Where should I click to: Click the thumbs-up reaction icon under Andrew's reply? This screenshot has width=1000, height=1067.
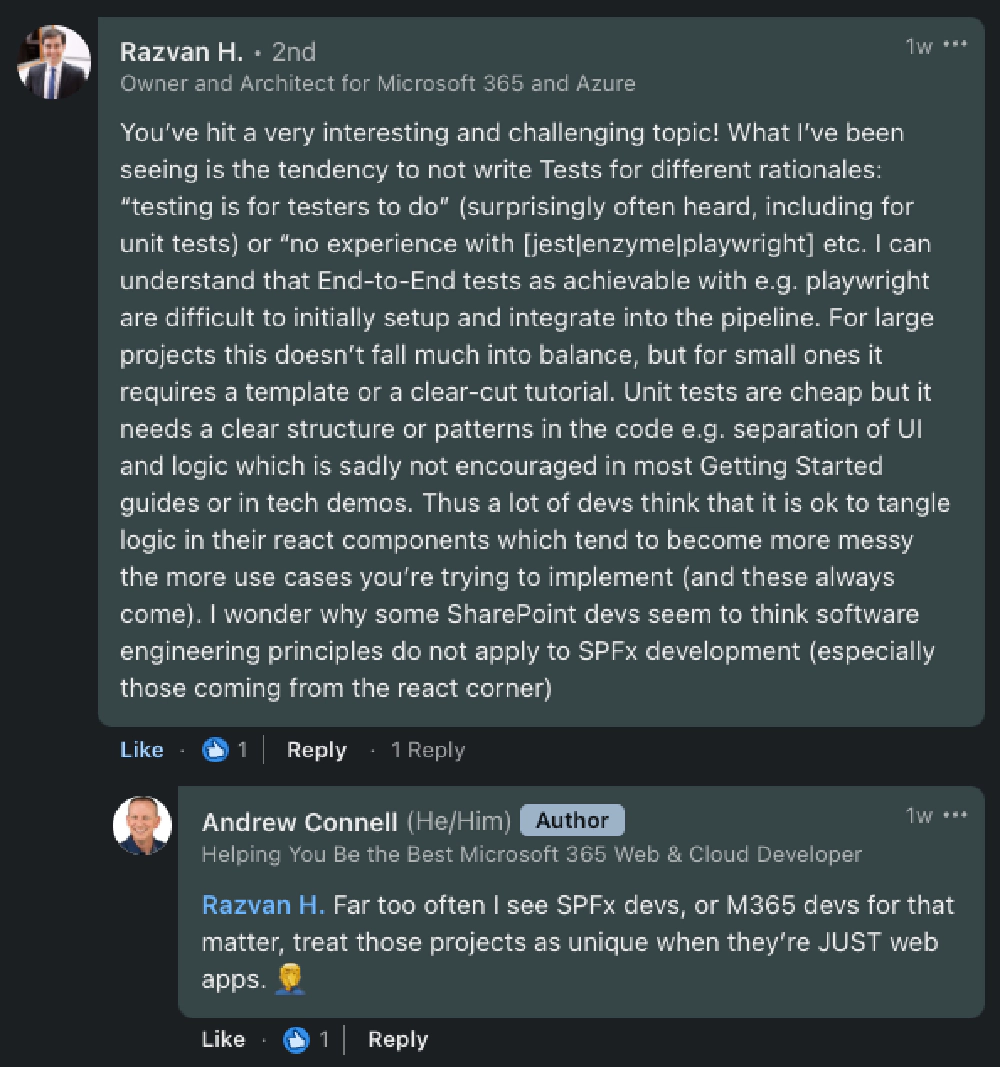pos(296,1039)
